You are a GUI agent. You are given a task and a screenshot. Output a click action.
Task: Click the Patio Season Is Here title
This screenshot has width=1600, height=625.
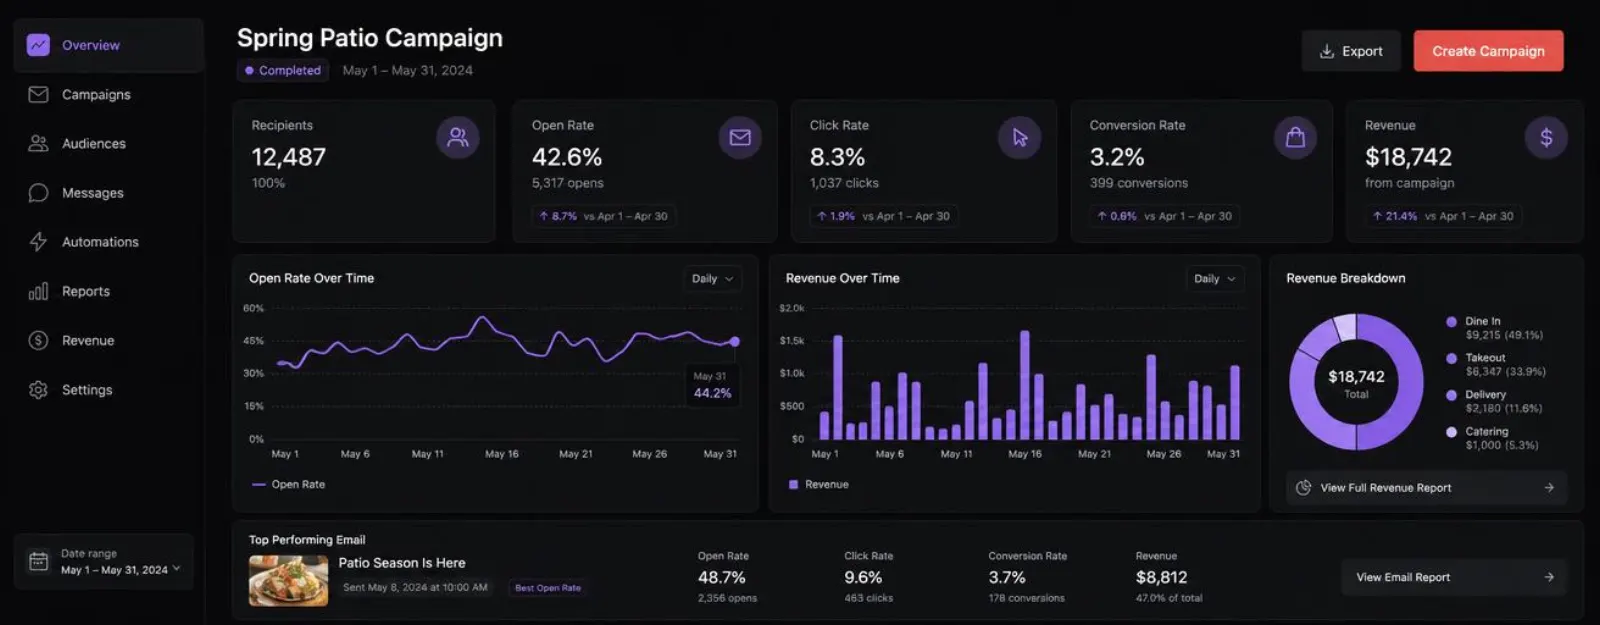pos(402,563)
